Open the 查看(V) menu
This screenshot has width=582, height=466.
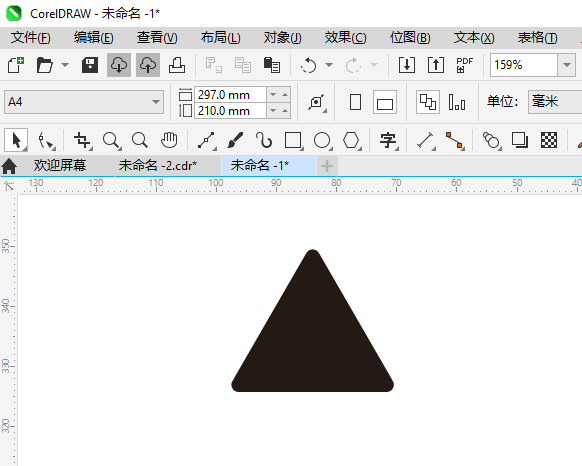click(x=157, y=38)
